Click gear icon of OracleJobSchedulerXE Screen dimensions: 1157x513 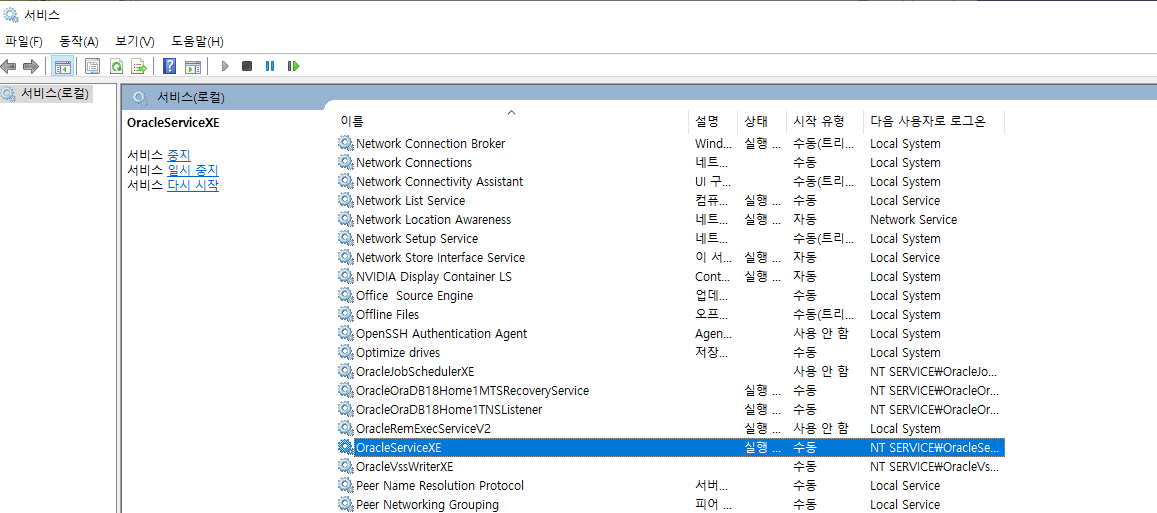tap(345, 371)
